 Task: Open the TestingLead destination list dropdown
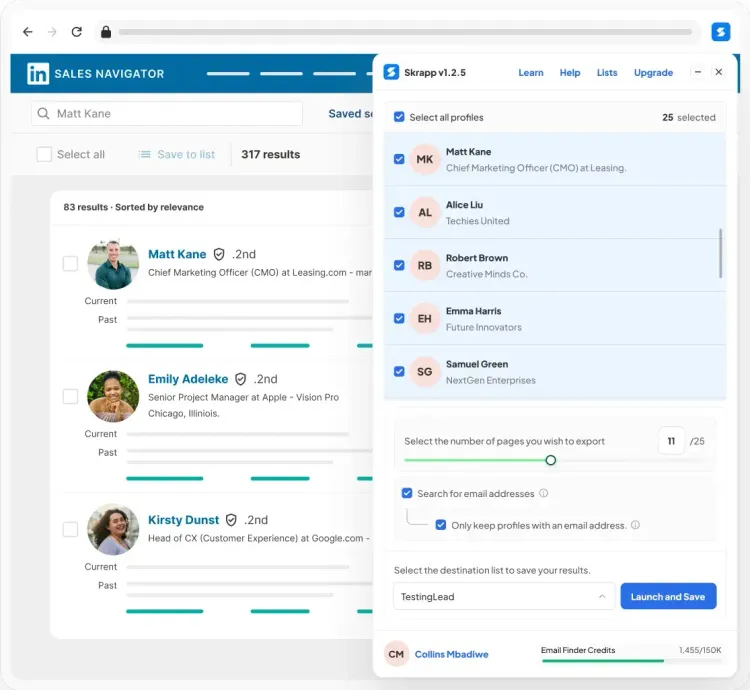point(504,596)
